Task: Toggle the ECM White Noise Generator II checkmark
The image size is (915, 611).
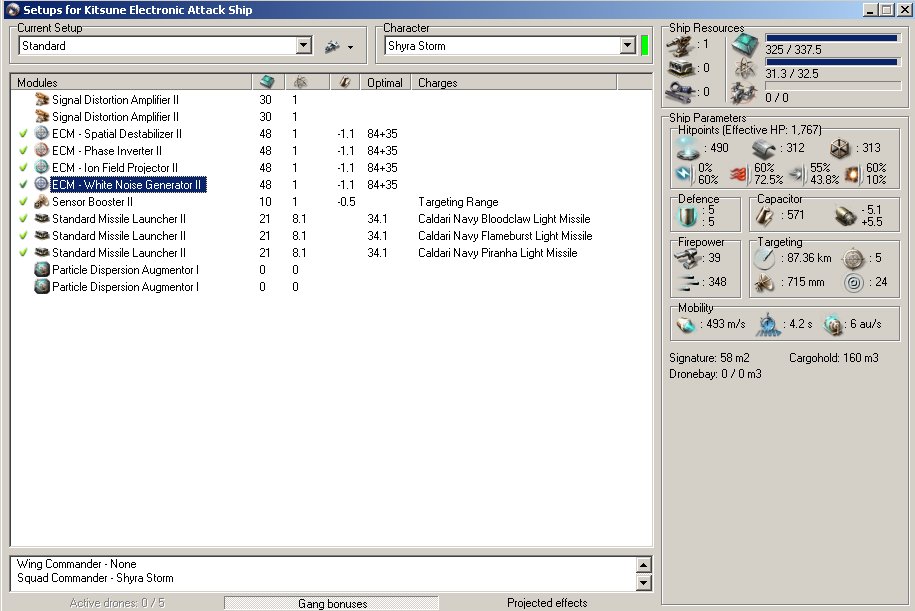Action: (x=23, y=184)
